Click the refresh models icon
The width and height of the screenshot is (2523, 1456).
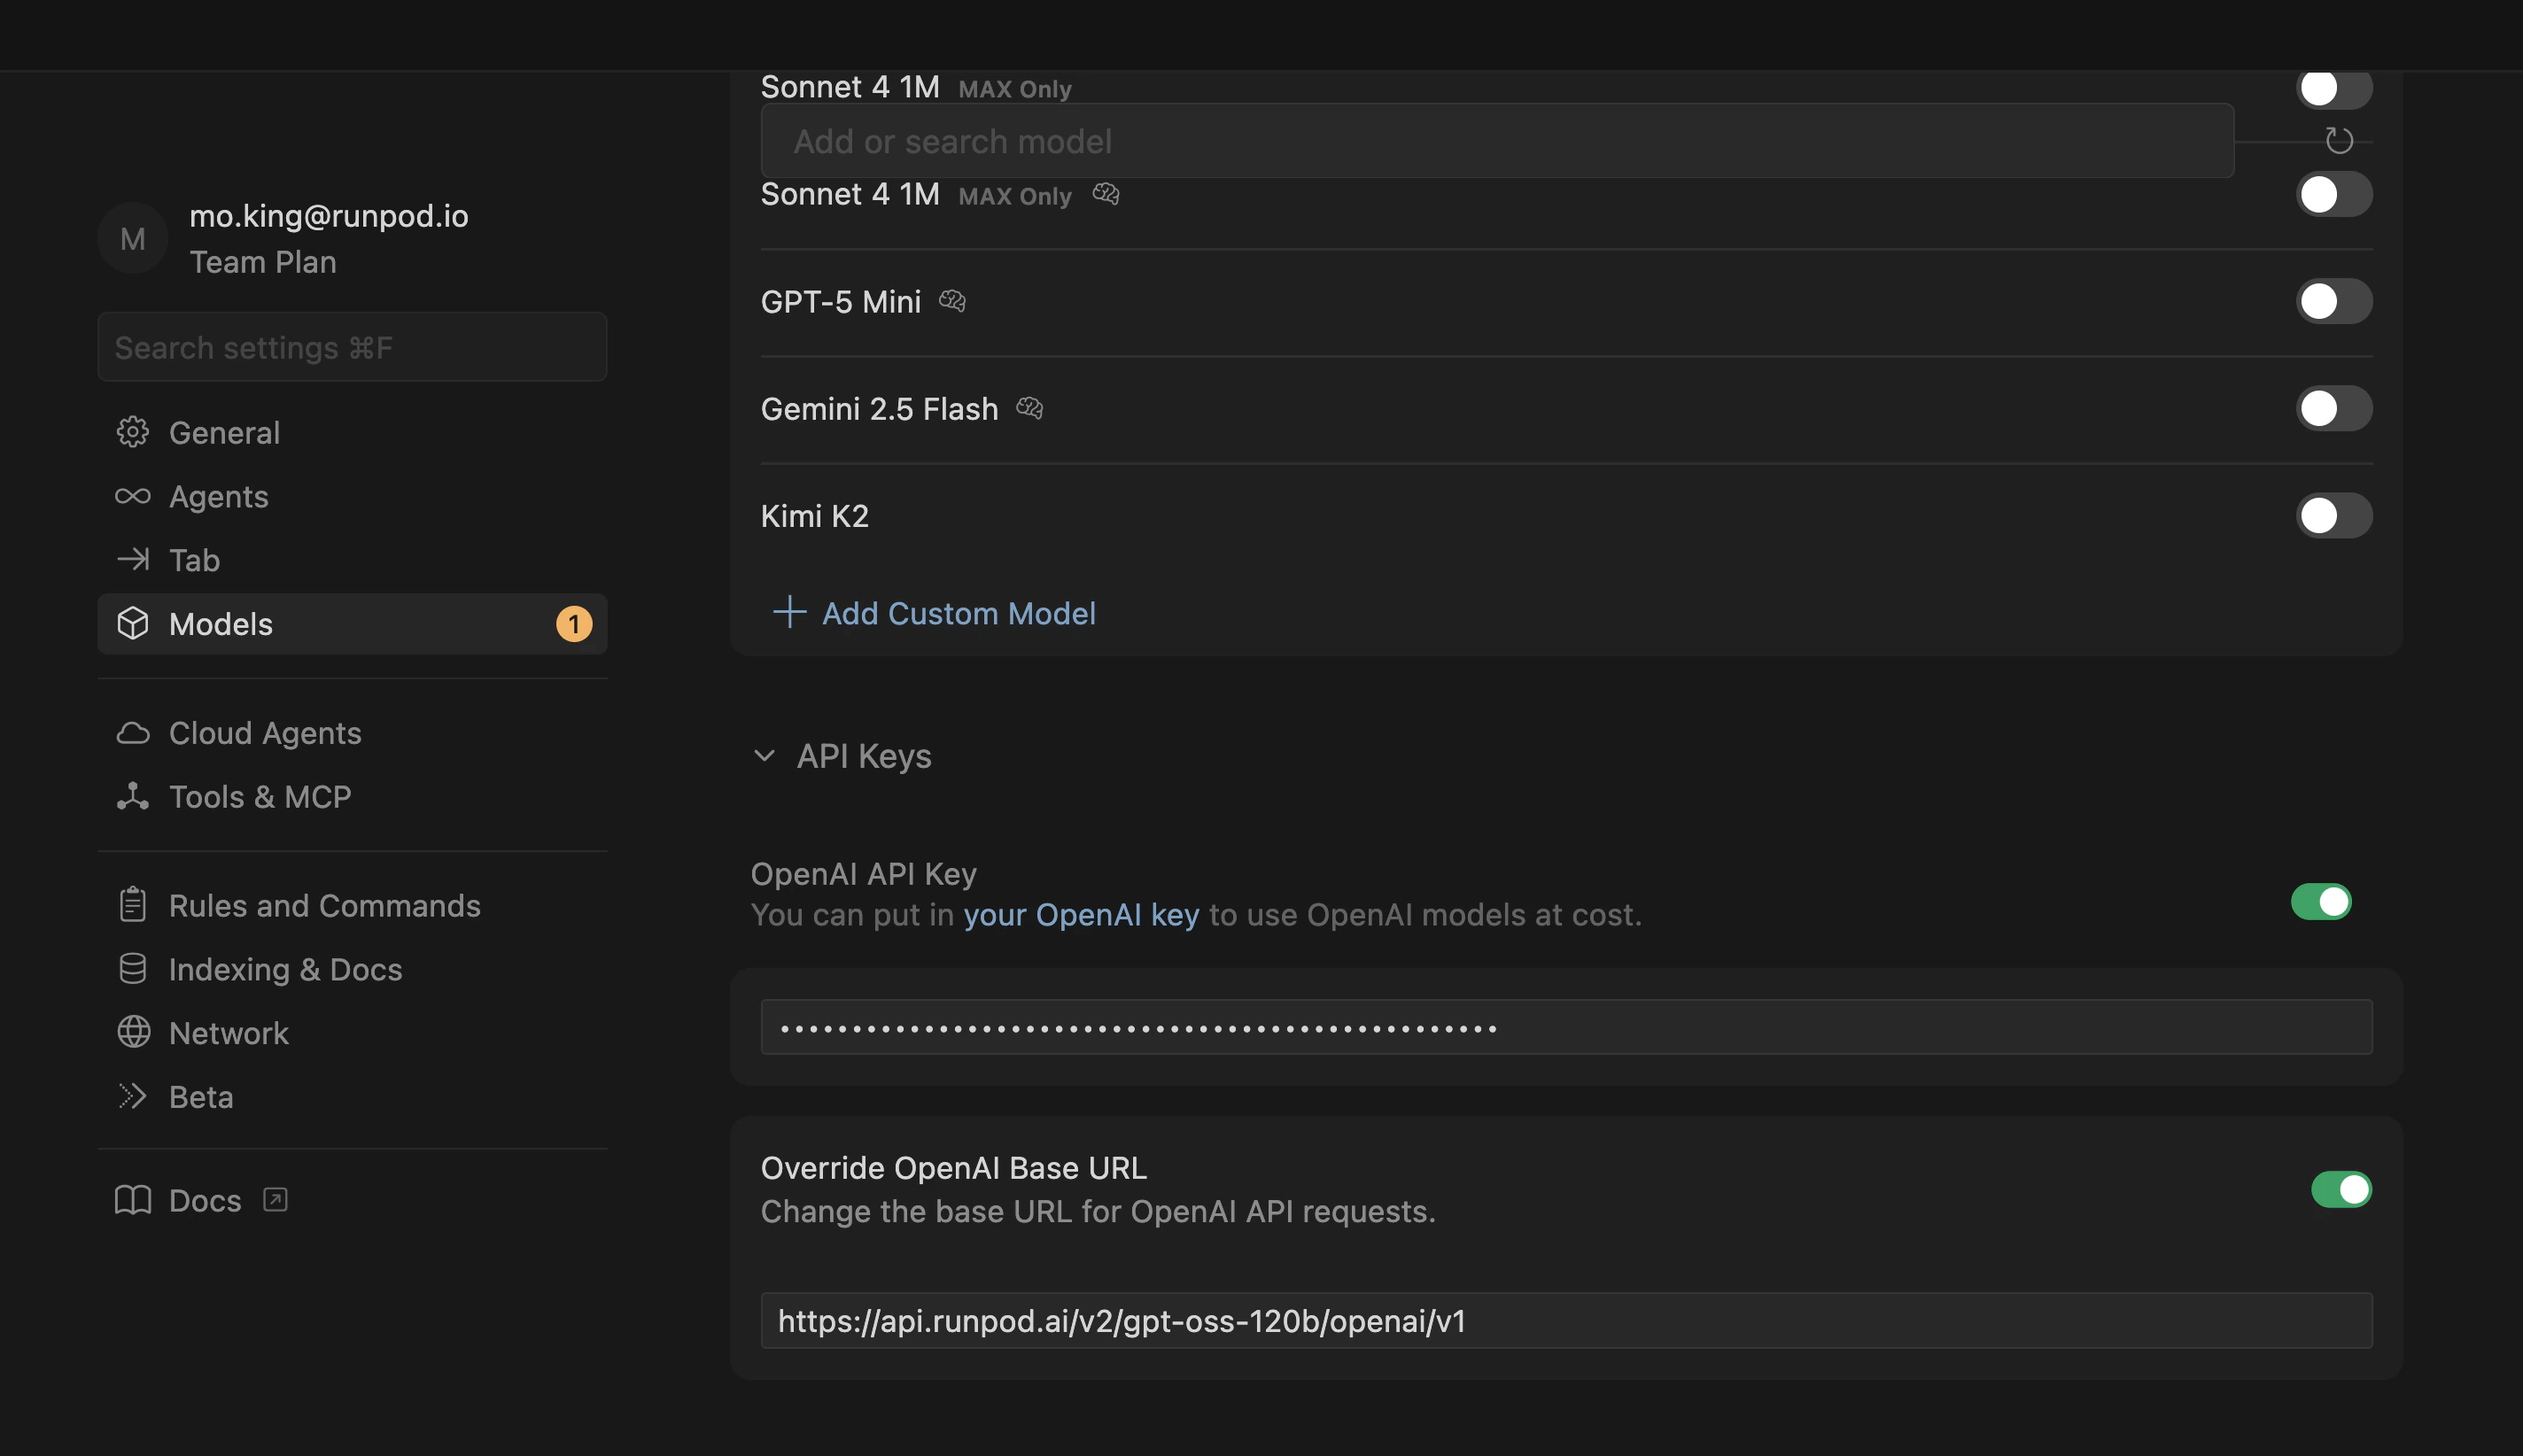[x=2338, y=141]
